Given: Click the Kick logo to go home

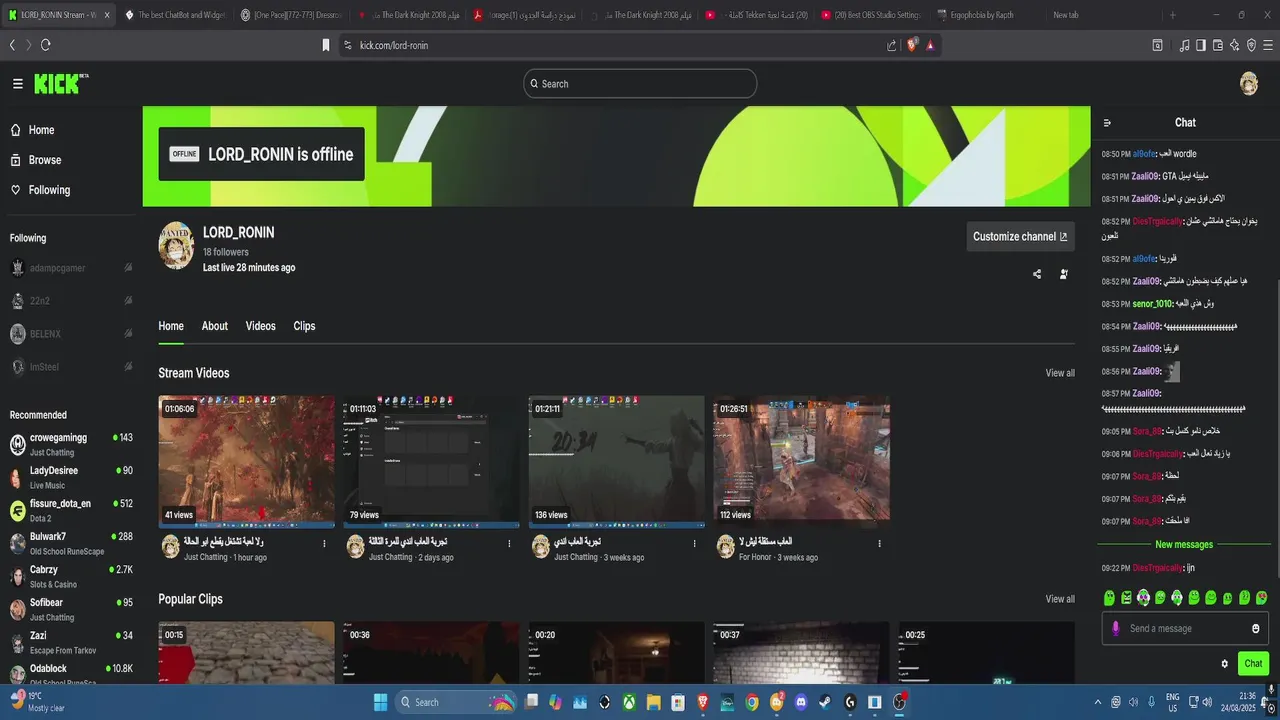Looking at the screenshot, I should pos(61,84).
